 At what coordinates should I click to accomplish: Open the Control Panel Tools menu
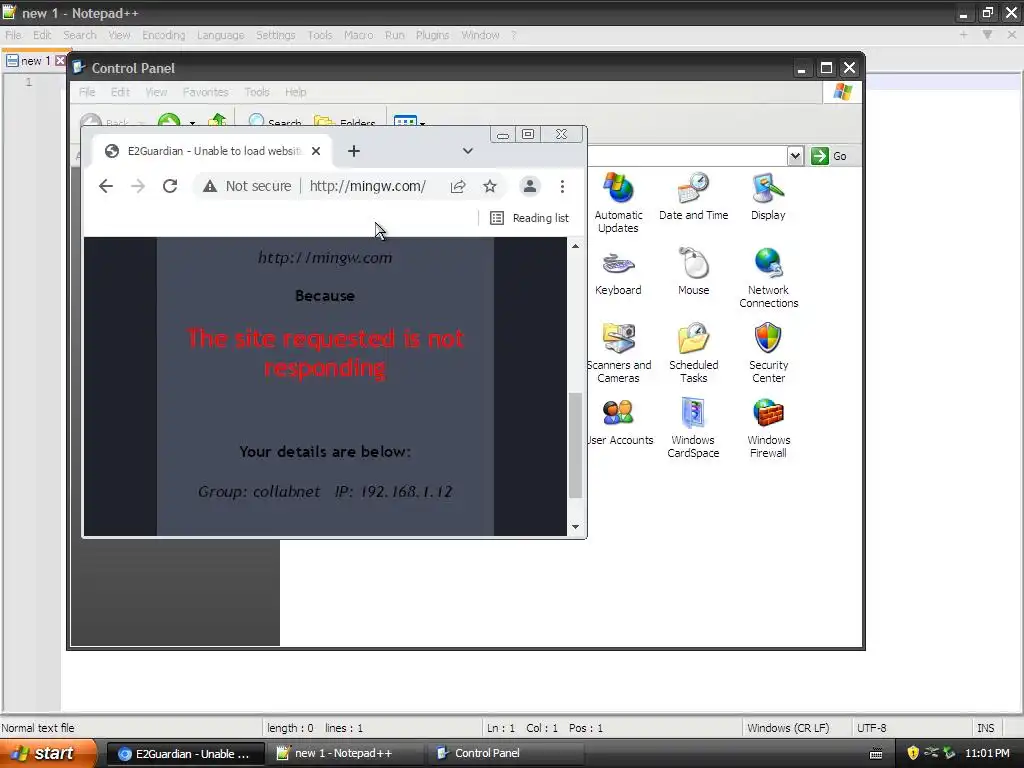[257, 92]
